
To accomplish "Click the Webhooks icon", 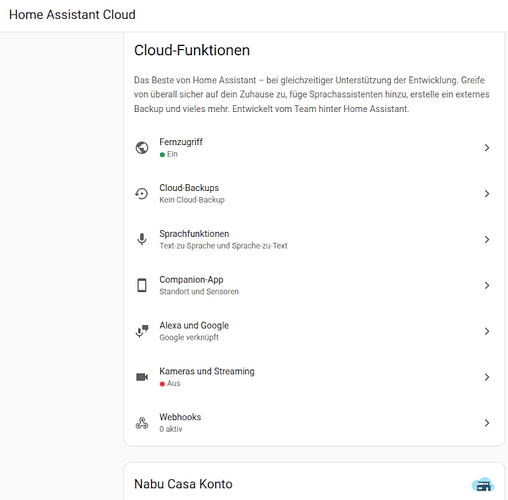I will (142, 423).
